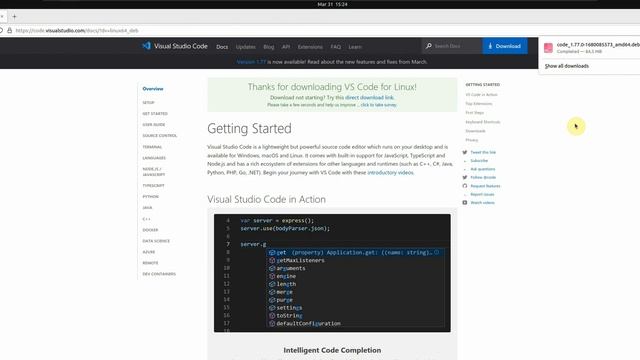Open the Learn nav item
The image size is (640, 360).
(x=355, y=47)
